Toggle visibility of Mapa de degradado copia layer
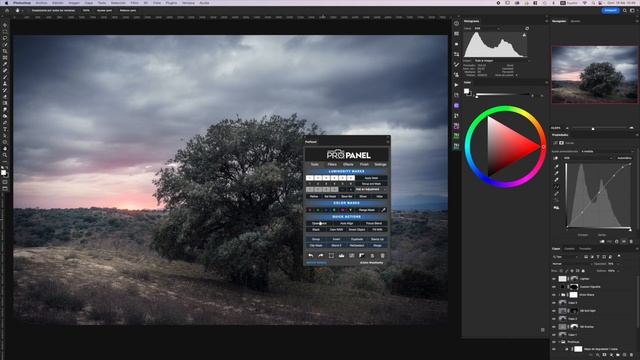Screen dimensions: 640x360 [554, 349]
